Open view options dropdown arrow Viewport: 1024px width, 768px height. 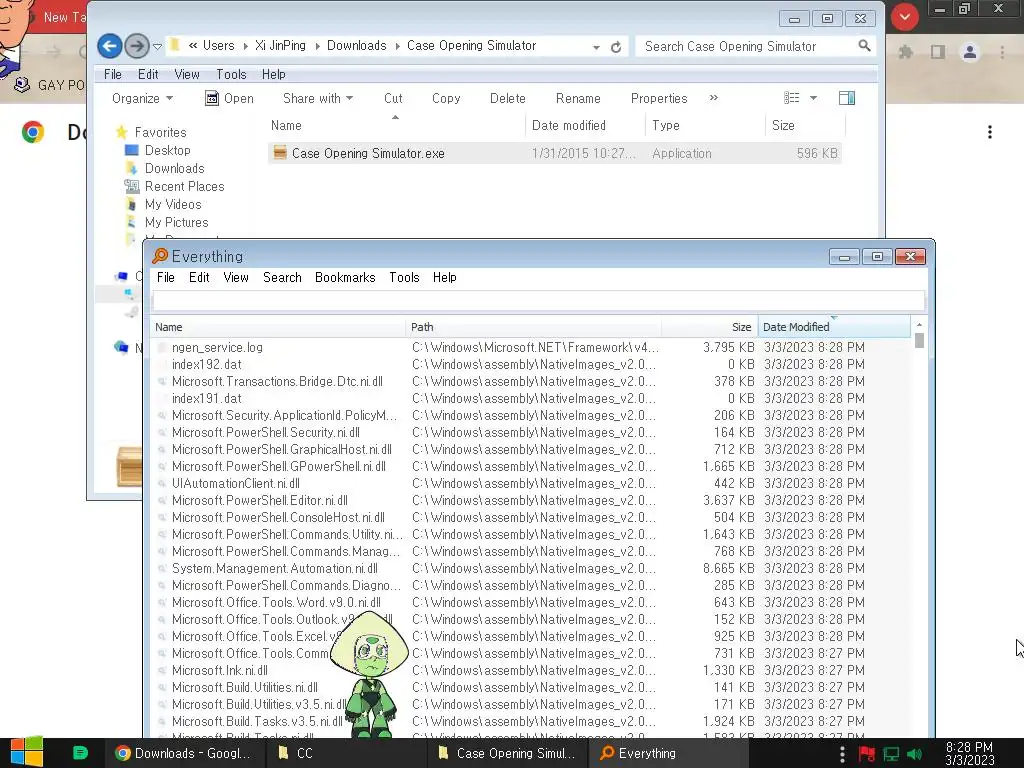click(x=813, y=98)
